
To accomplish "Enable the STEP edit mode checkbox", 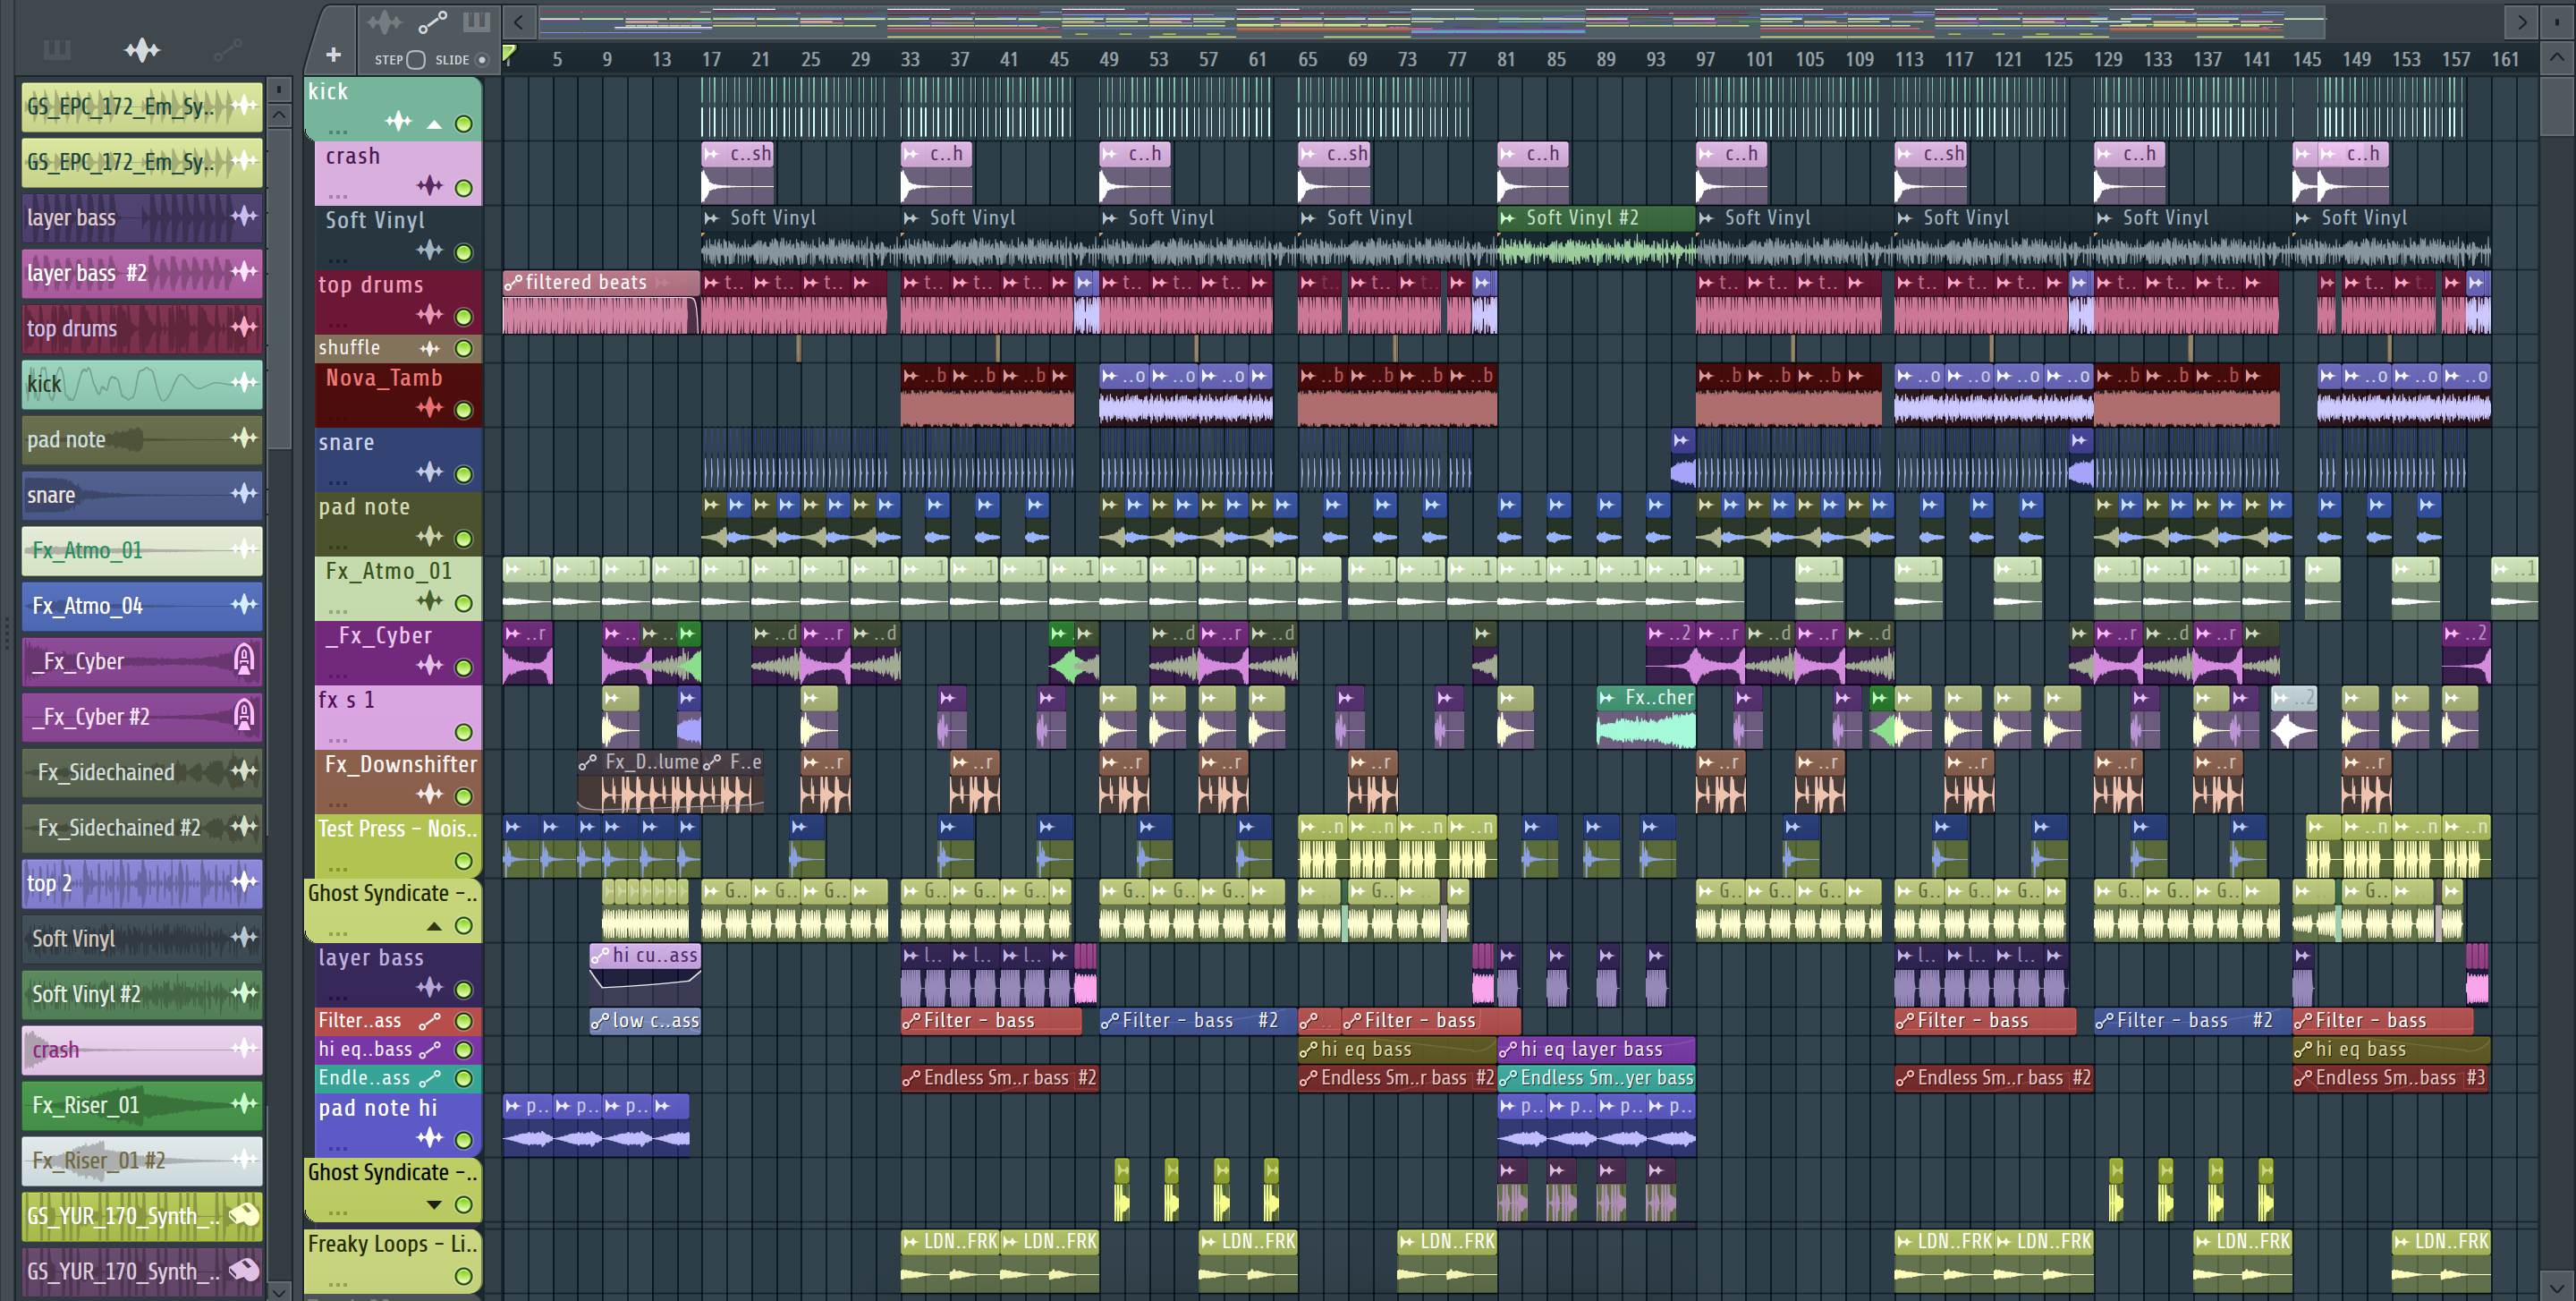I will click(x=416, y=60).
